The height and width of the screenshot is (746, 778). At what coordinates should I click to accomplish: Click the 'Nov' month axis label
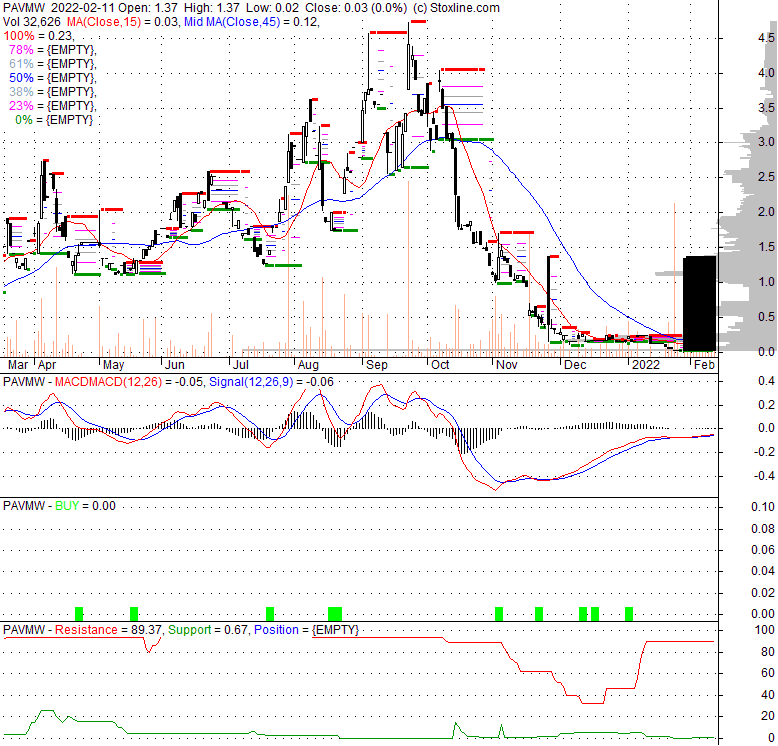507,365
